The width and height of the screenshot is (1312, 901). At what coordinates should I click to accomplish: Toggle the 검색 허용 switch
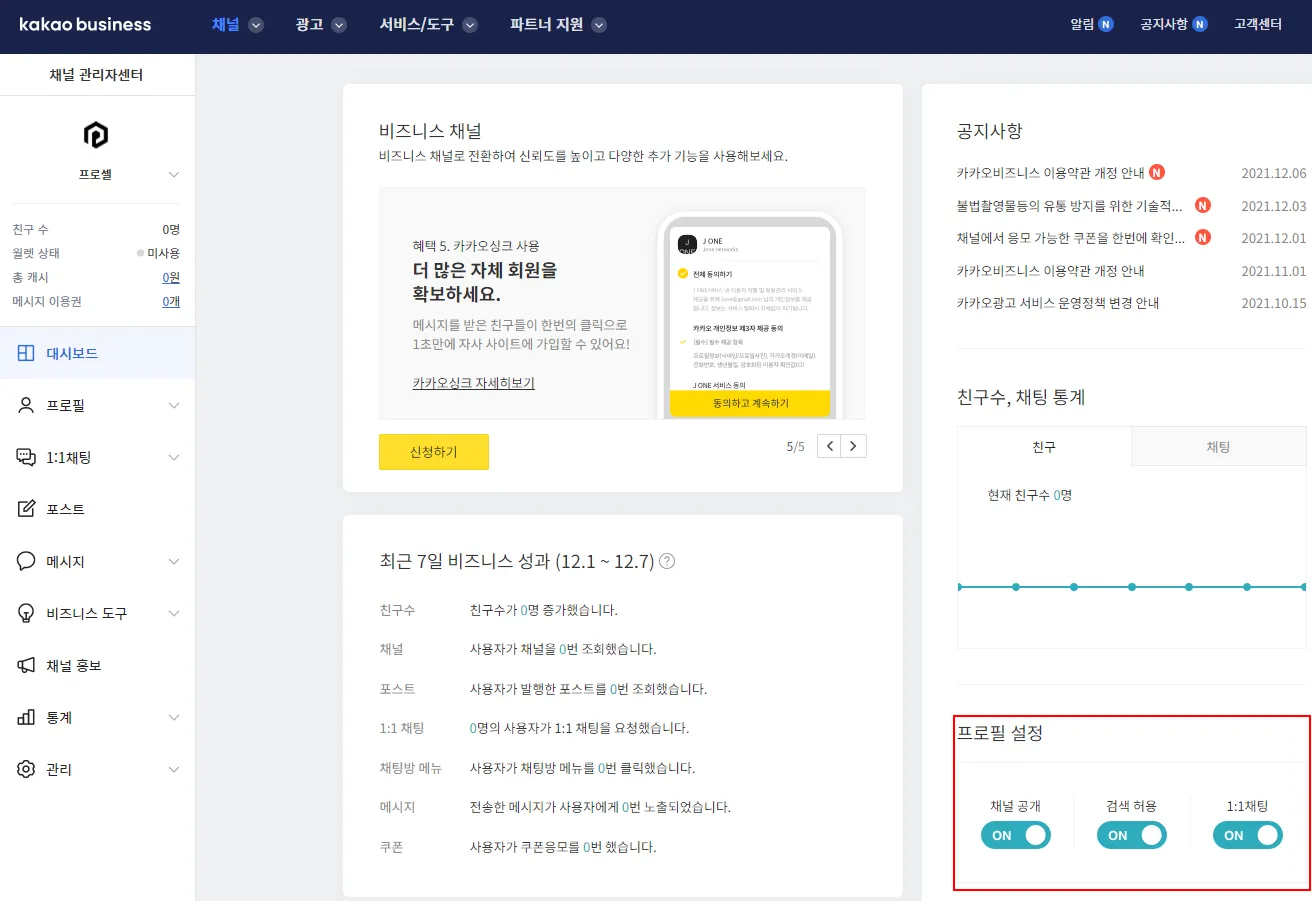1132,835
